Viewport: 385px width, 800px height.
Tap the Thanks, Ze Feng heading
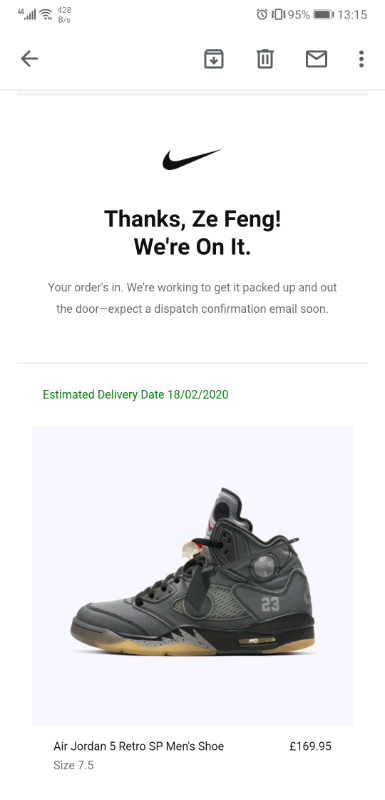(192, 219)
